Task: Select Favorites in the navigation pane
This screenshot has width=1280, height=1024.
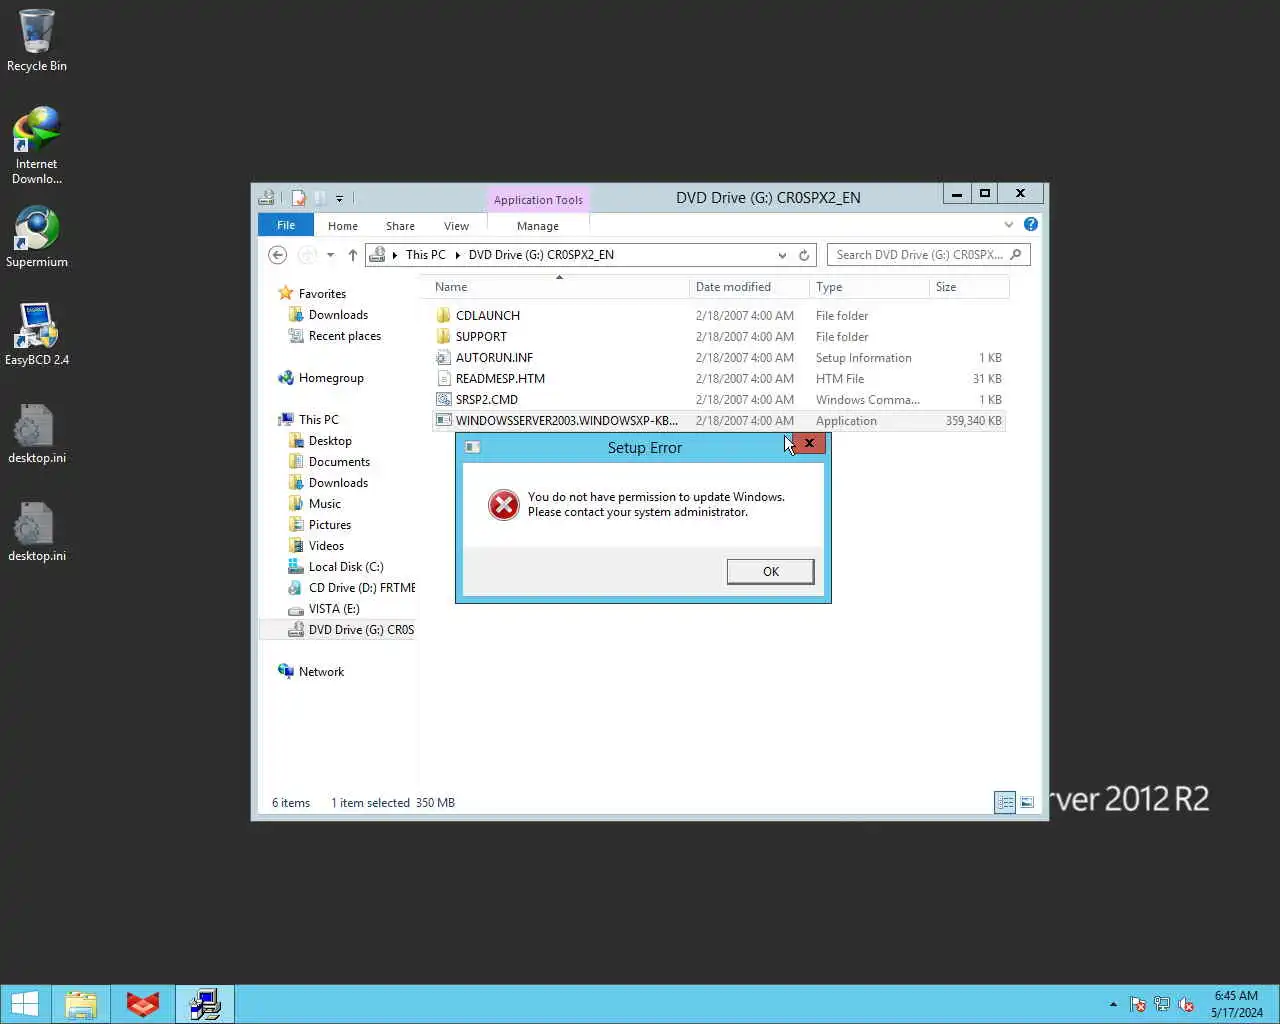Action: (x=322, y=294)
